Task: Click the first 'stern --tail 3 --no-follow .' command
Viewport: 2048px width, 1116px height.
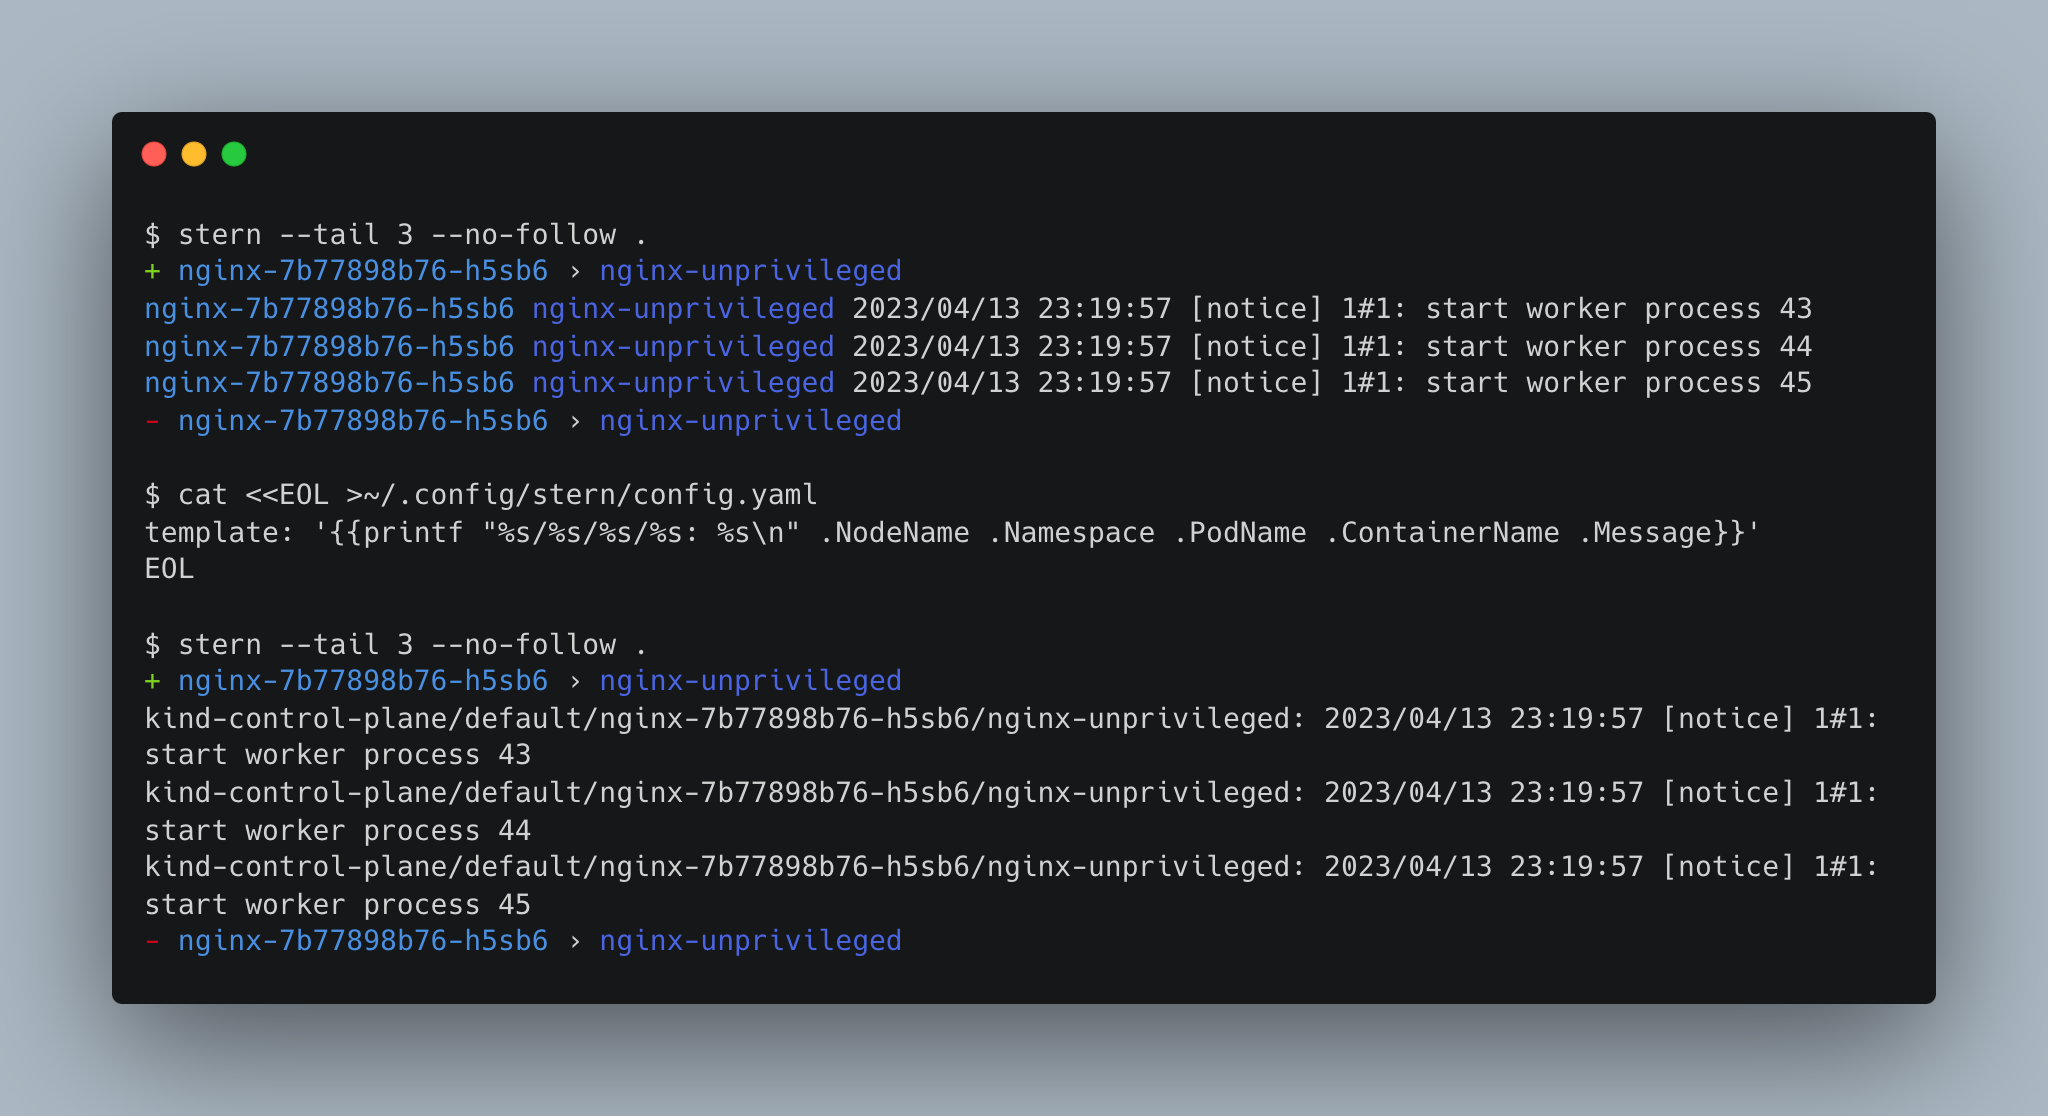Action: [x=396, y=235]
